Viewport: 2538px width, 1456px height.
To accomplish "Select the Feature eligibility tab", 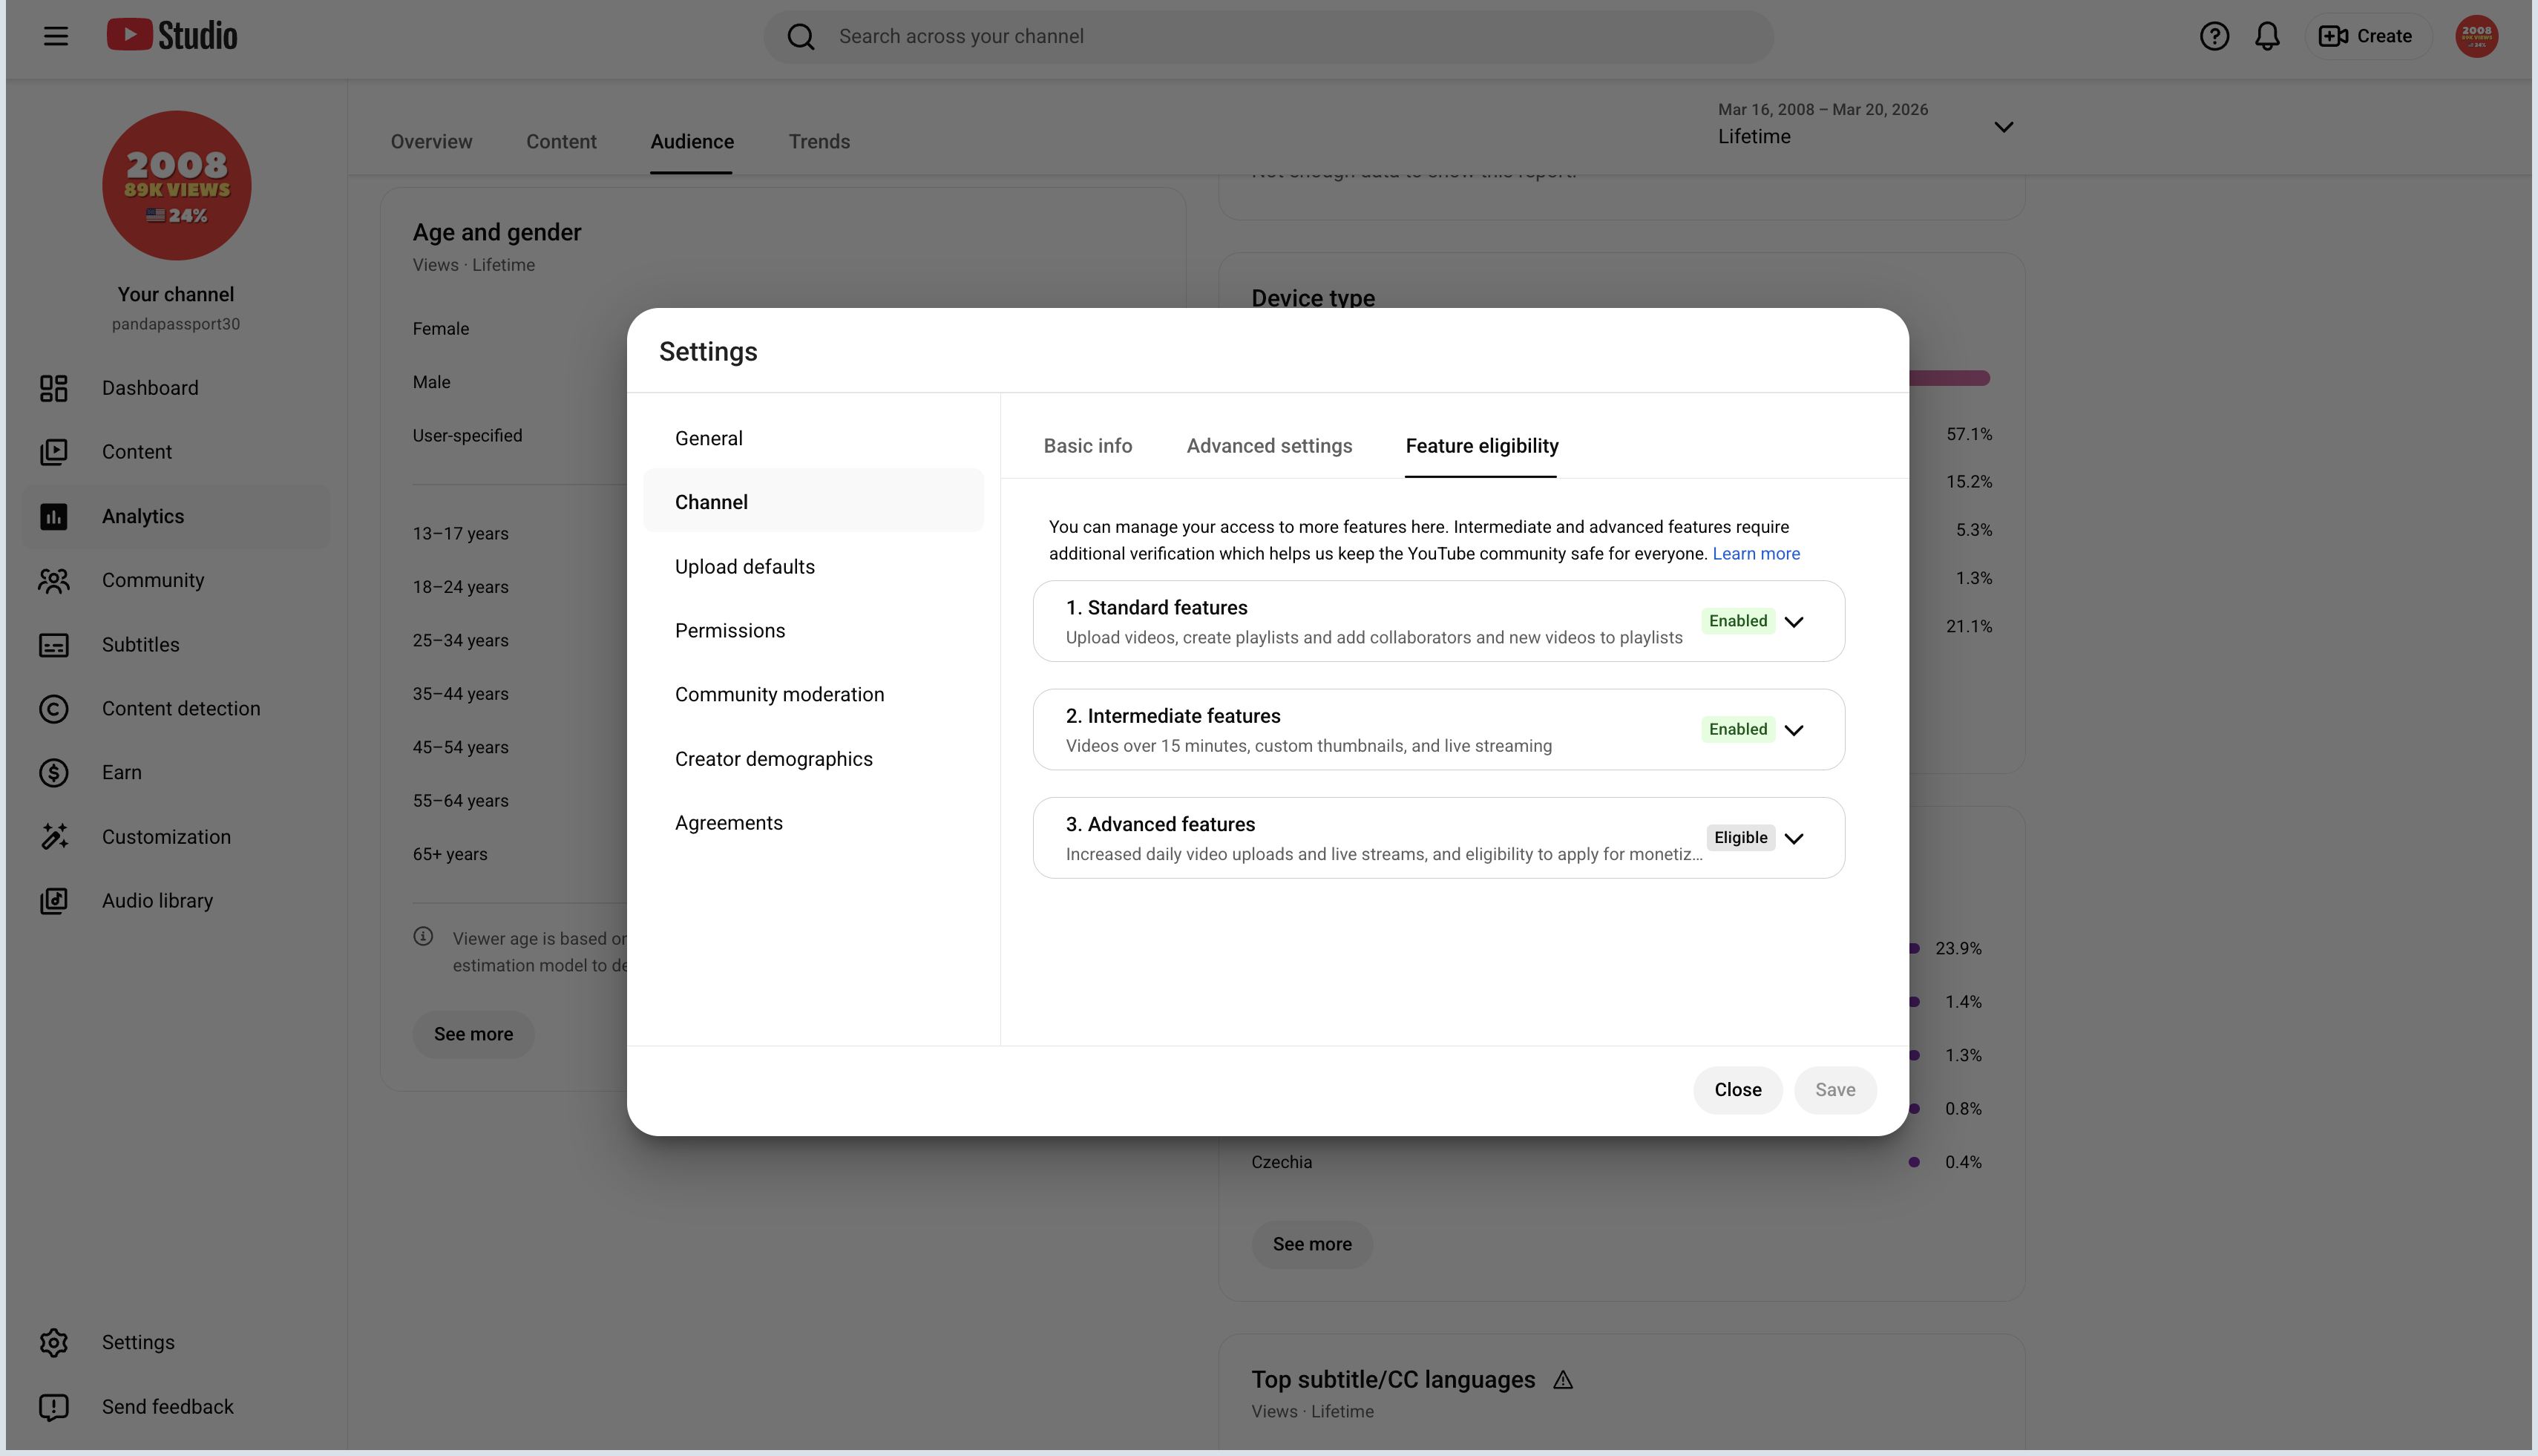I will 1482,446.
